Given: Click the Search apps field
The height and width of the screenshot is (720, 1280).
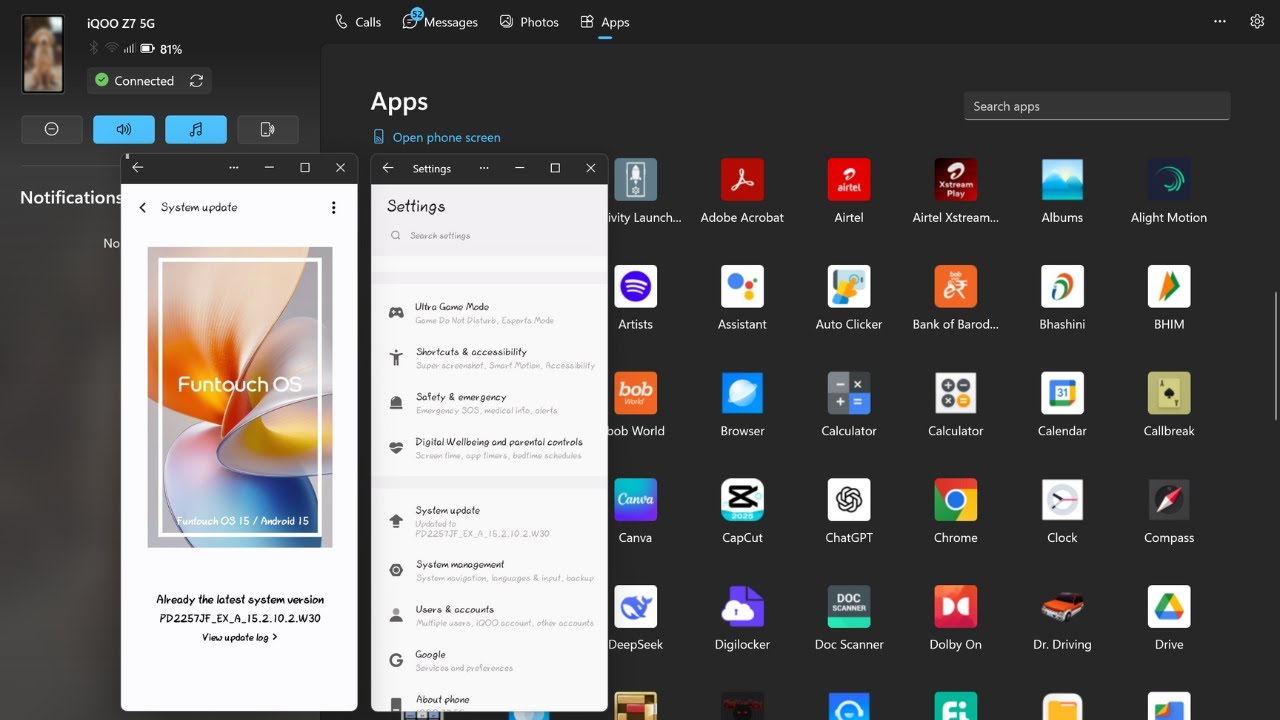Looking at the screenshot, I should [1097, 106].
